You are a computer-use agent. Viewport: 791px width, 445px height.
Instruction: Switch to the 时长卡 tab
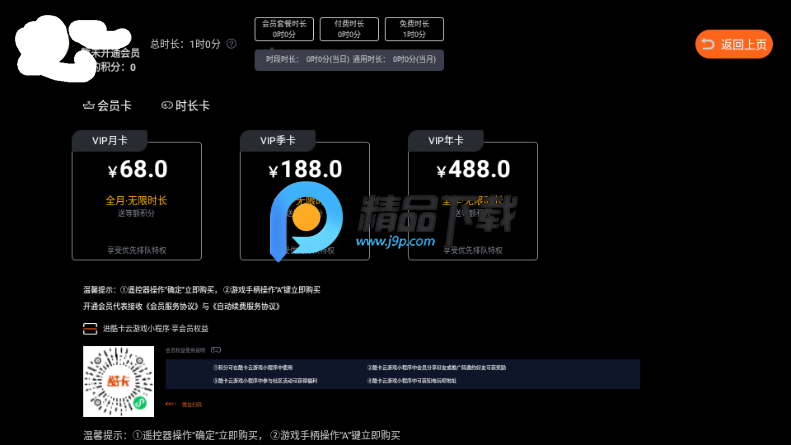click(185, 105)
